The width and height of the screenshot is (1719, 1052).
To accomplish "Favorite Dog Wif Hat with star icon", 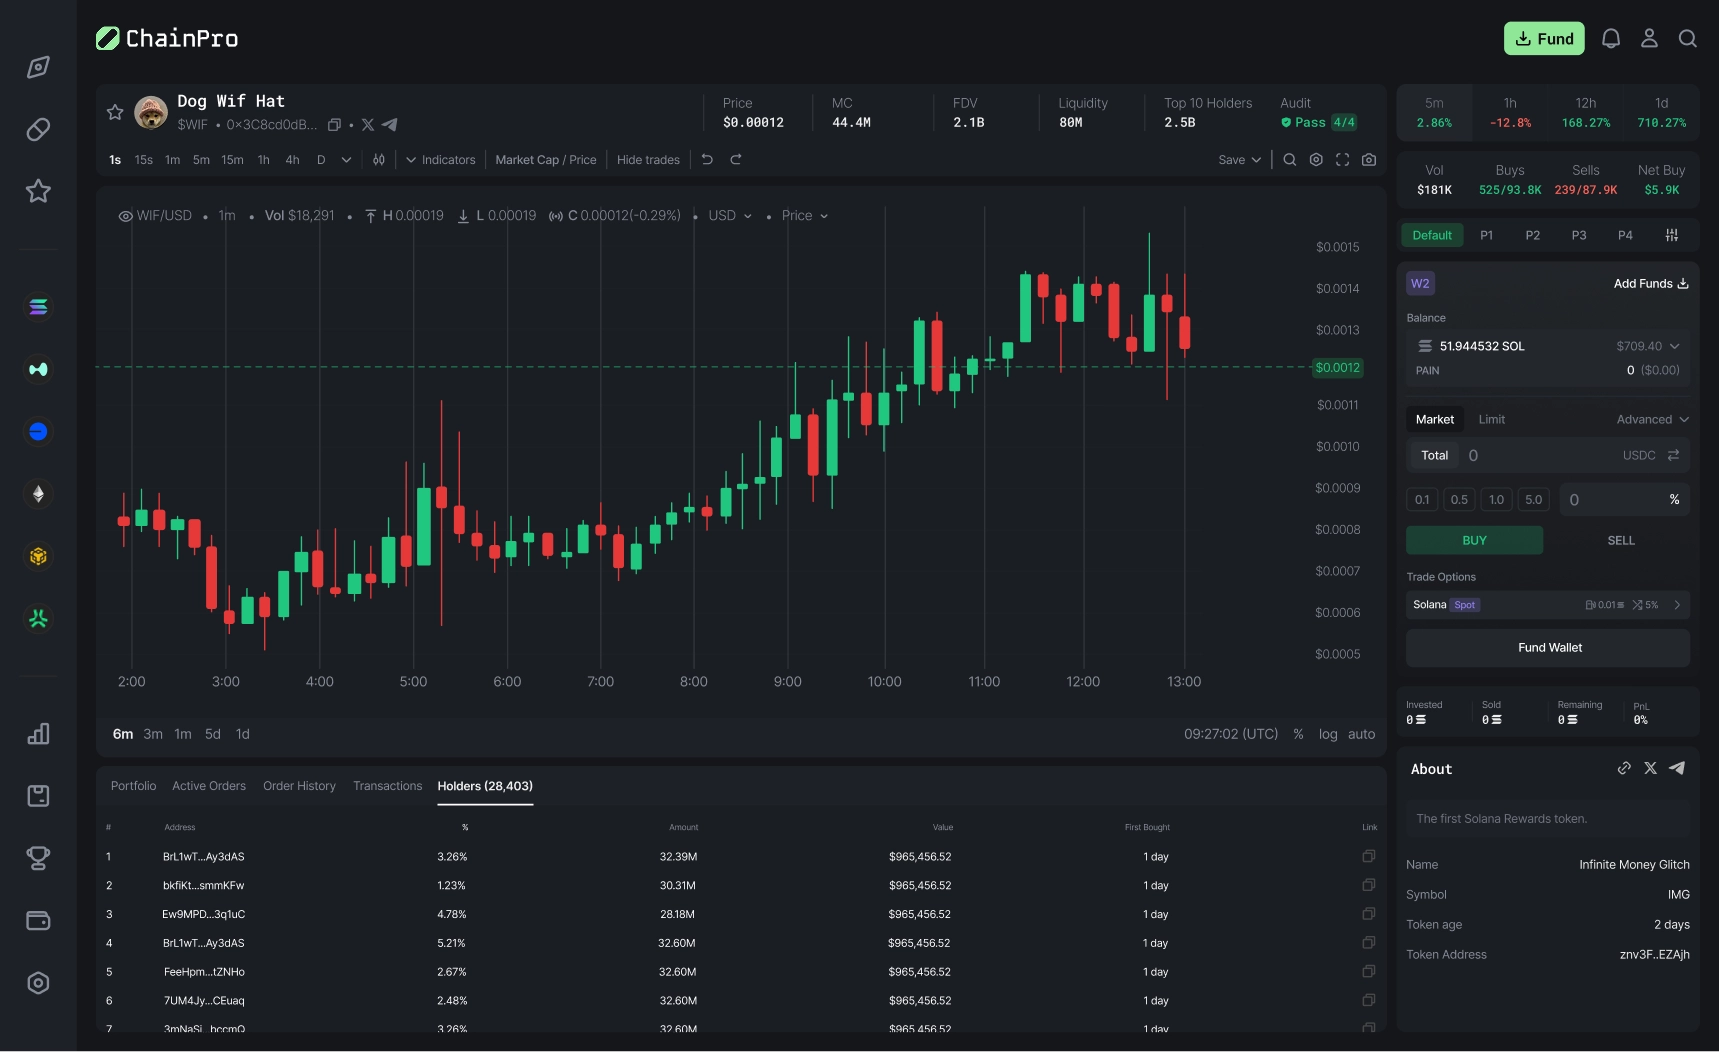I will (x=115, y=112).
